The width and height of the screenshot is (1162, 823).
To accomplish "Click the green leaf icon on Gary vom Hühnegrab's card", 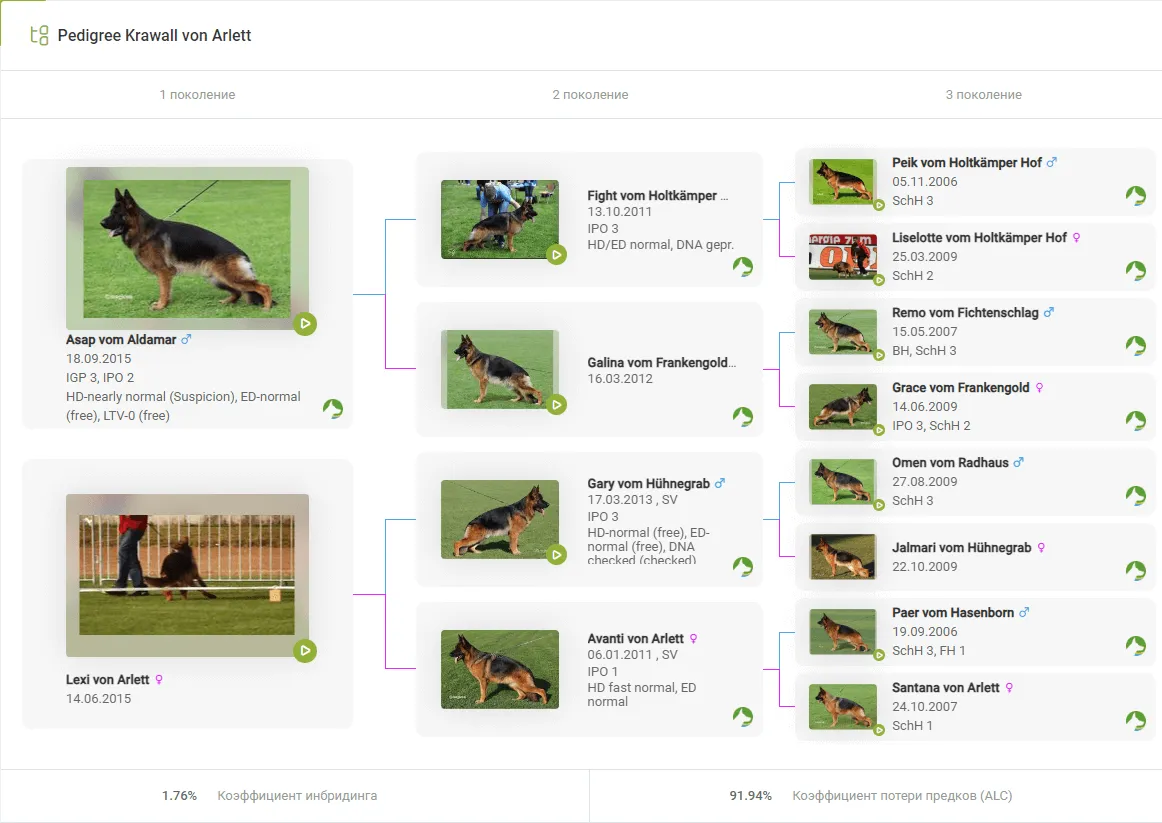I will click(742, 567).
